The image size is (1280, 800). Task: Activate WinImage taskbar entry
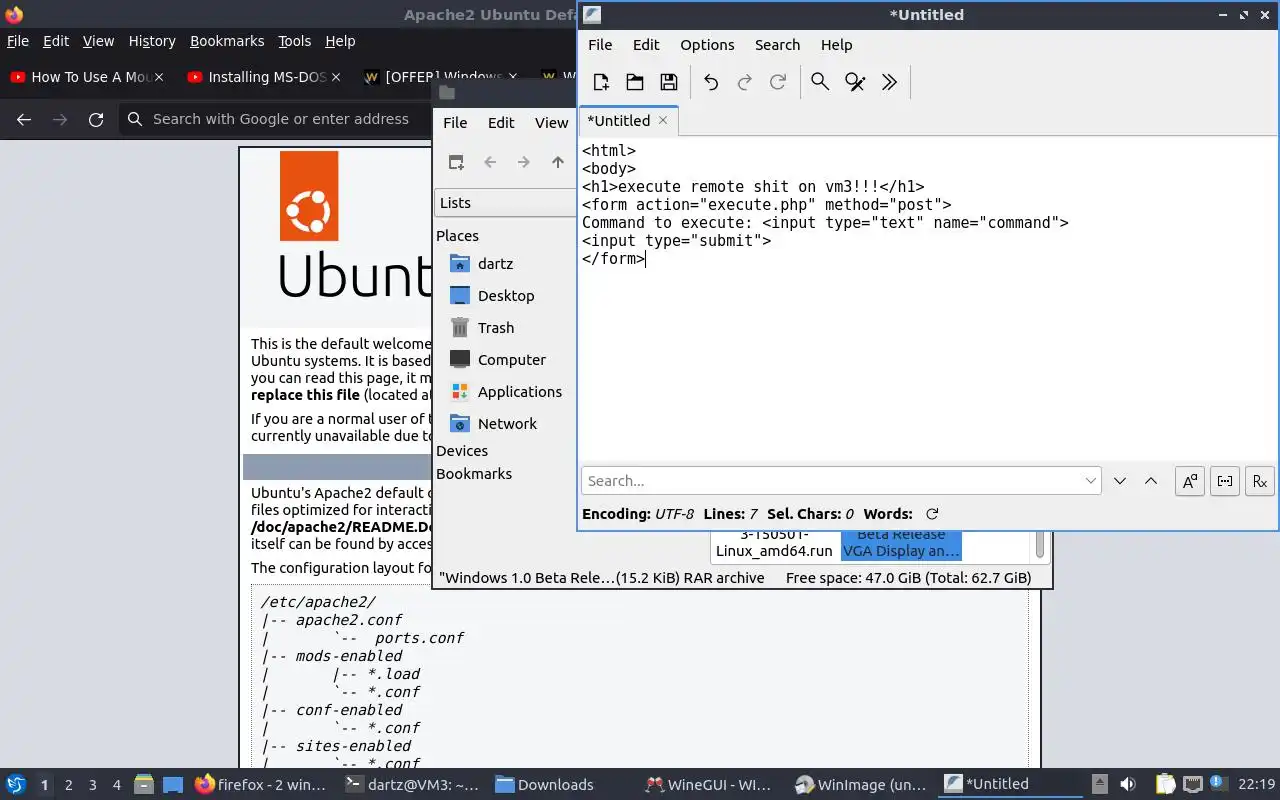861,785
